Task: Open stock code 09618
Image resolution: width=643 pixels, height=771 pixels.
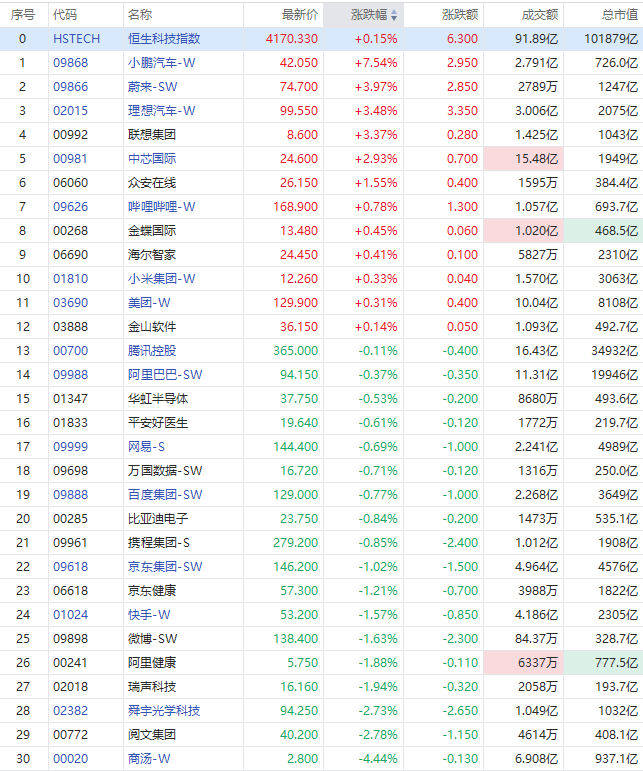Action: click(70, 567)
